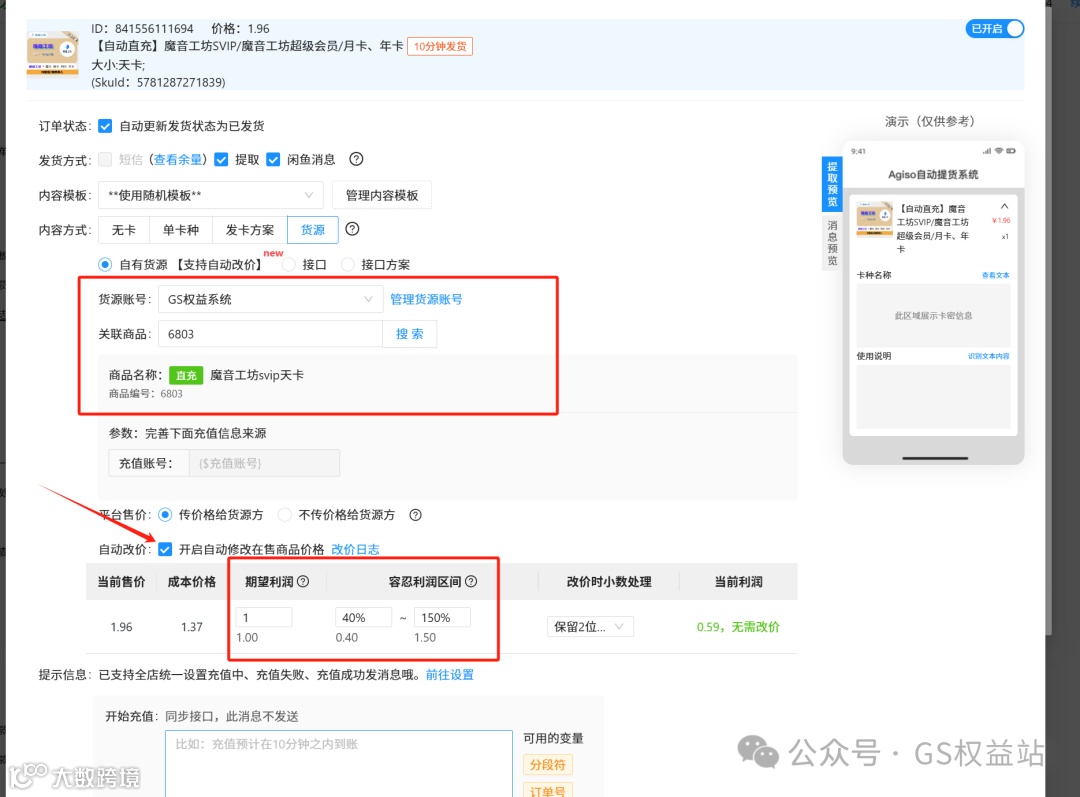Click 查看文本 in phone preview
The image size is (1080, 797).
tap(995, 275)
